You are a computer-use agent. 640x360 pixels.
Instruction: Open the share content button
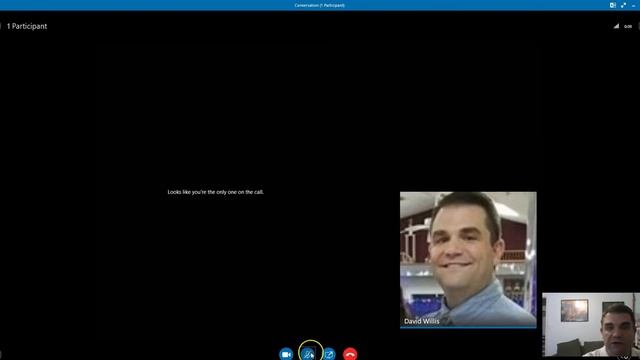tap(329, 354)
